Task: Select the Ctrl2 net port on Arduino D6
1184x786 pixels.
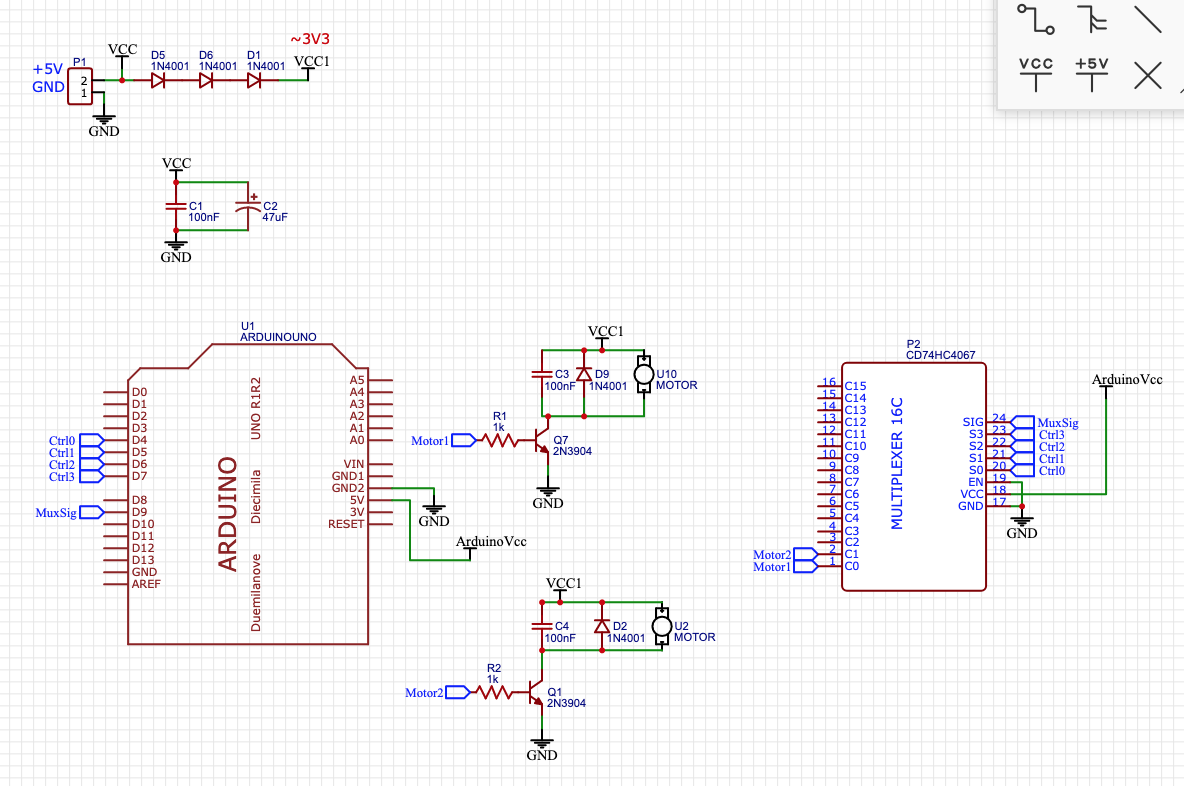Action: (91, 464)
